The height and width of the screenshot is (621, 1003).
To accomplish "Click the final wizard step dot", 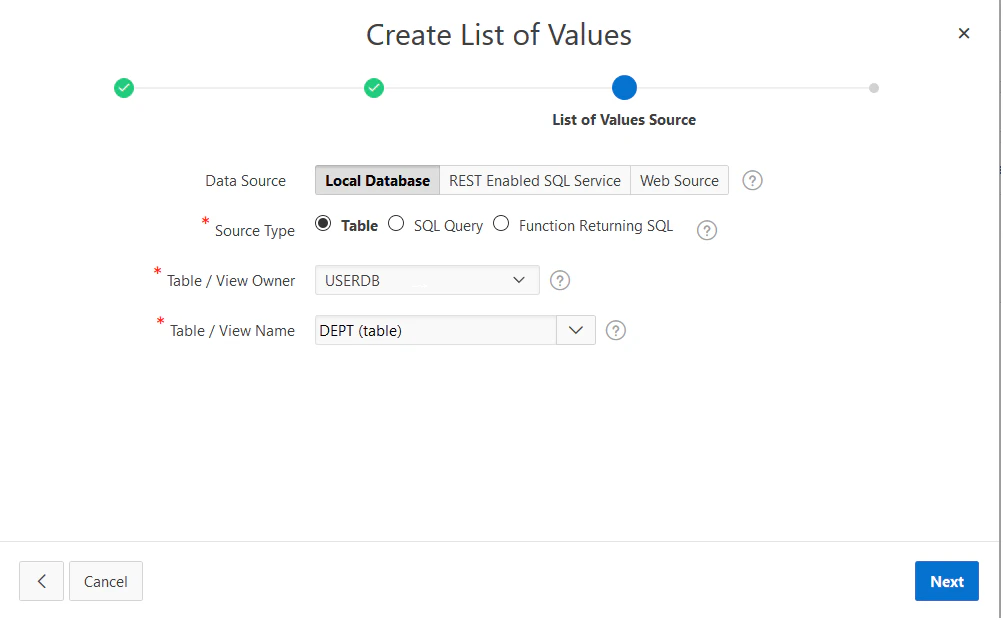I will (x=874, y=88).
